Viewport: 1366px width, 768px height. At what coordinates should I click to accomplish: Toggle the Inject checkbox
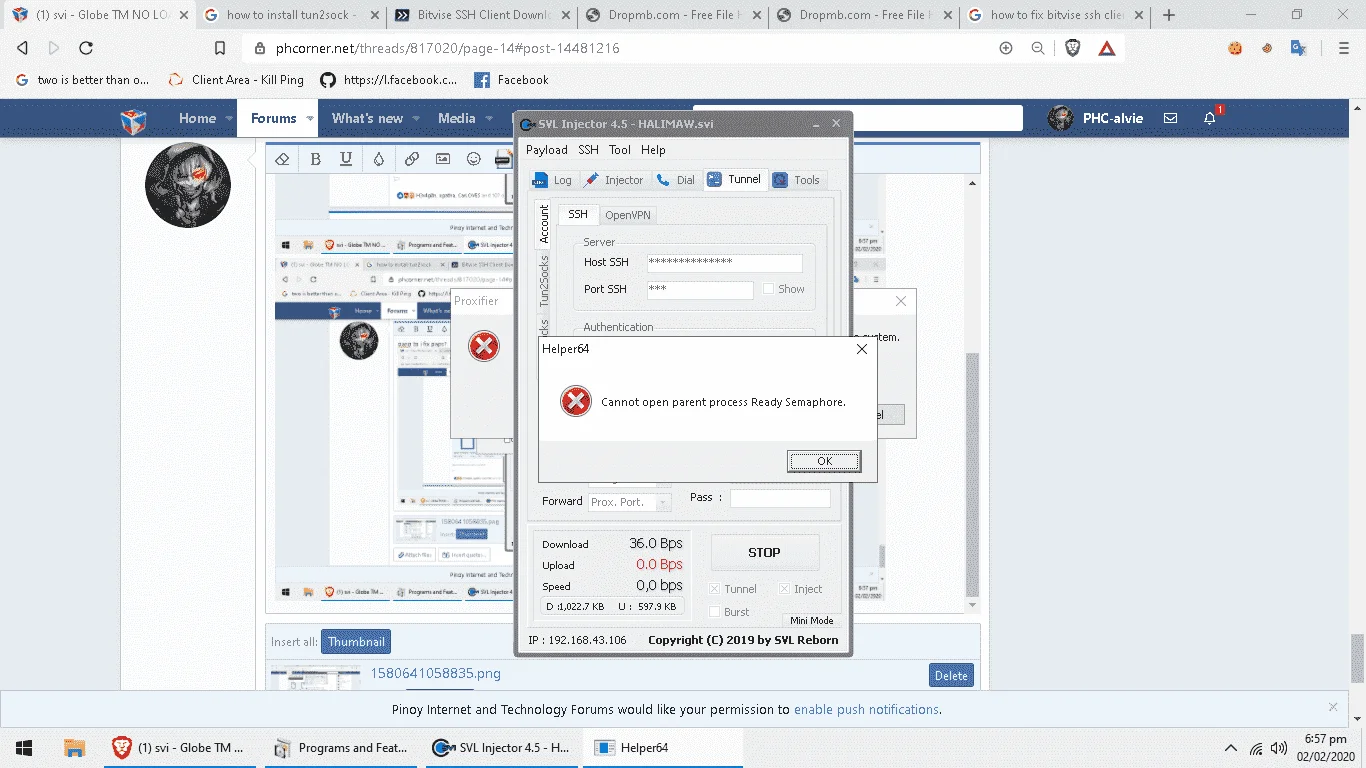(x=785, y=589)
